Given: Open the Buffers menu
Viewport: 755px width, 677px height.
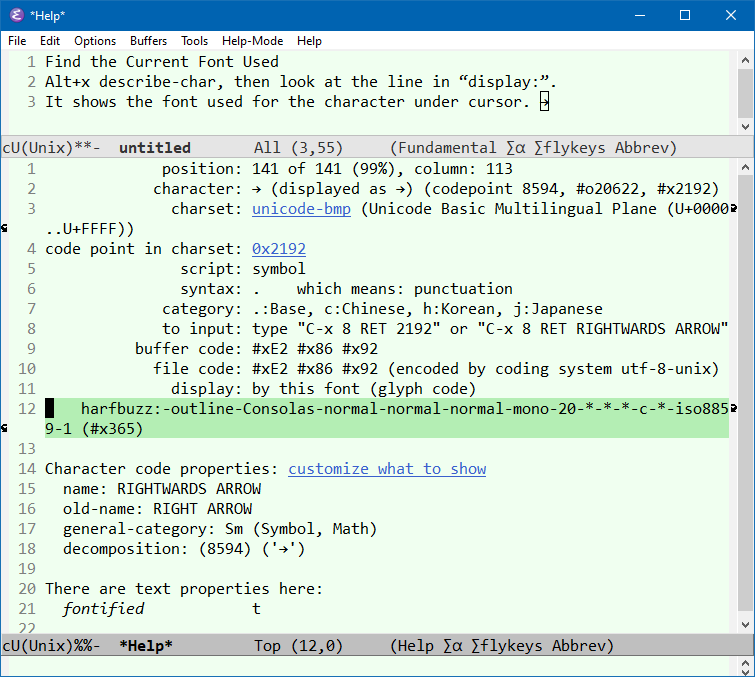Looking at the screenshot, I should [148, 41].
